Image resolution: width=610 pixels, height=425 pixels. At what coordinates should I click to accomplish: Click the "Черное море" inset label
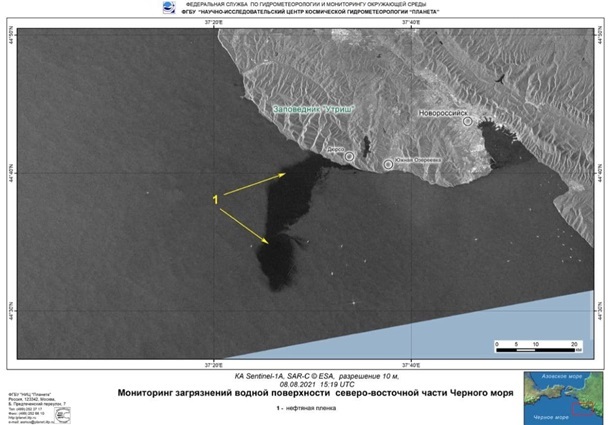[551, 418]
